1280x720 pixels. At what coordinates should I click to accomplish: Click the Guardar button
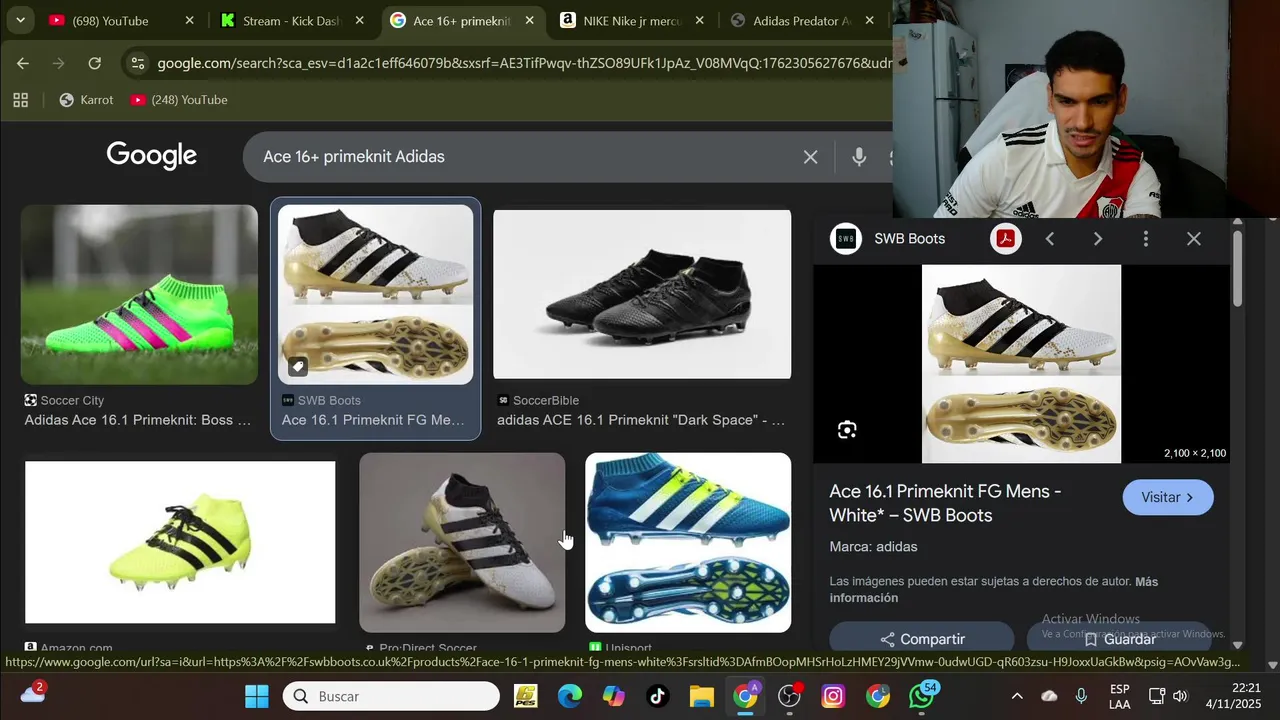coord(1119,639)
